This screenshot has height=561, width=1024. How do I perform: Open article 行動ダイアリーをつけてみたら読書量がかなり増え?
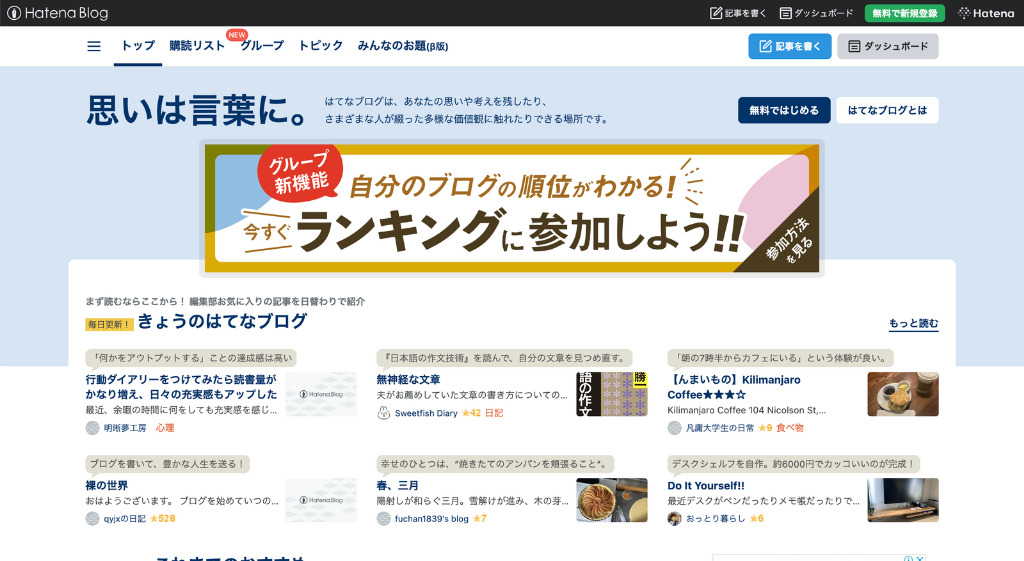tap(181, 387)
